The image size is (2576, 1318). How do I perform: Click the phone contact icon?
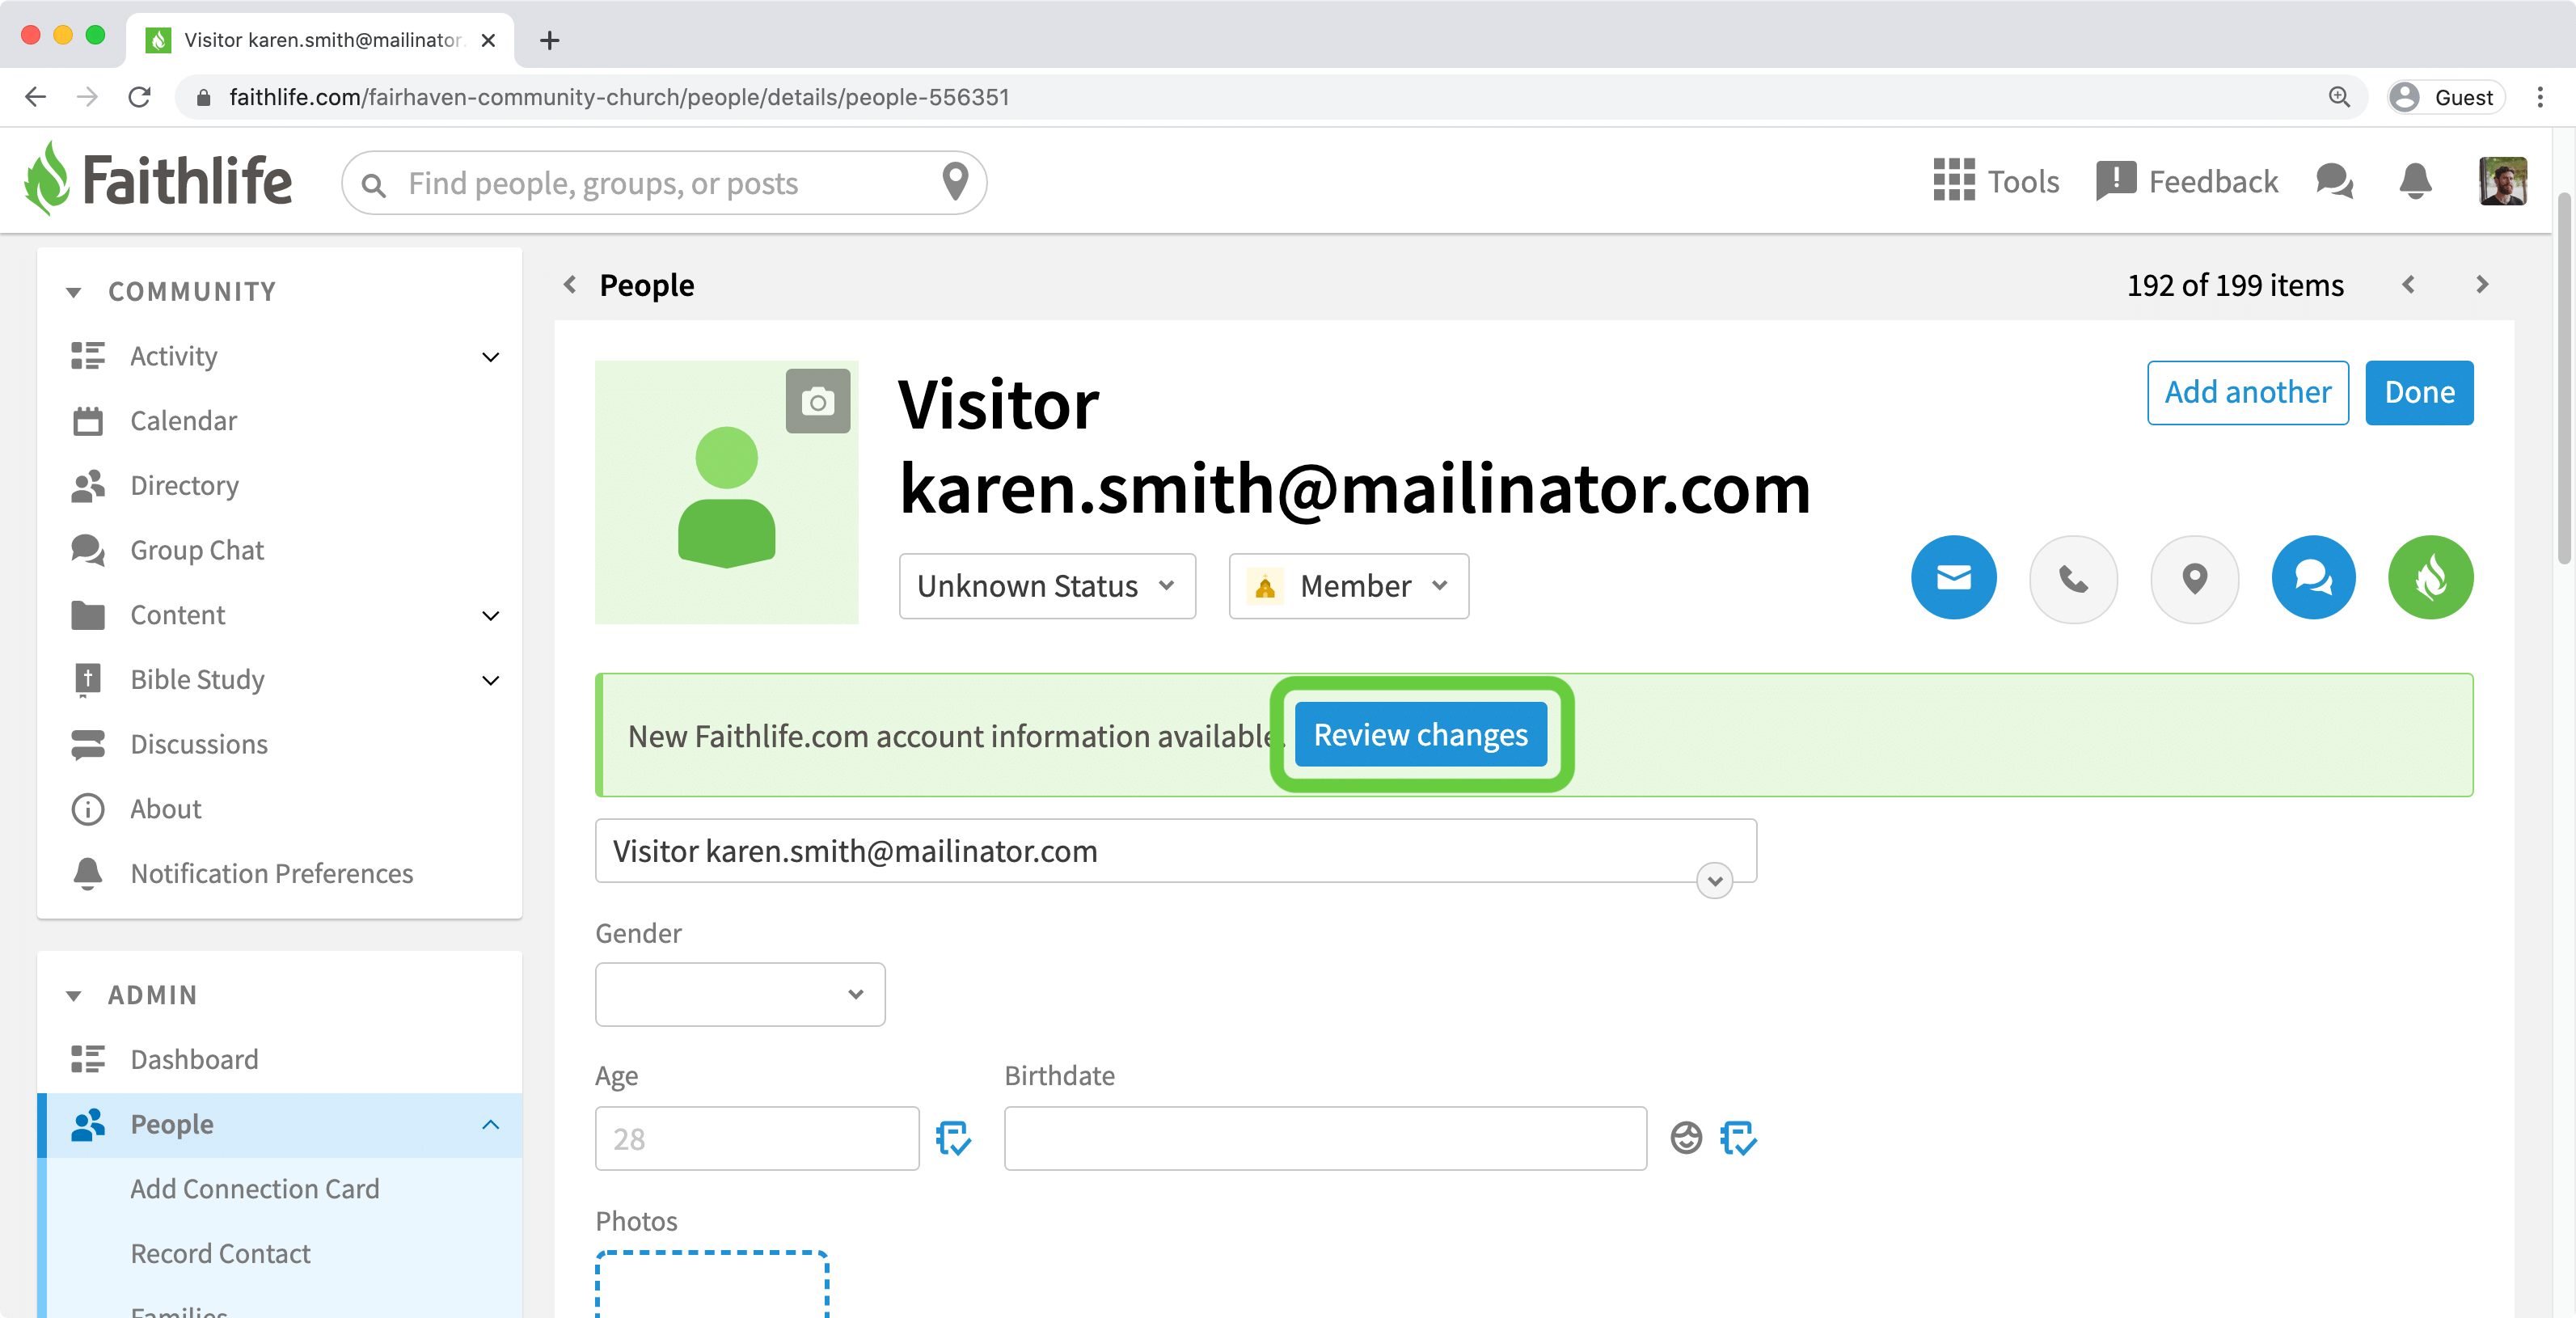pyautogui.click(x=2073, y=578)
